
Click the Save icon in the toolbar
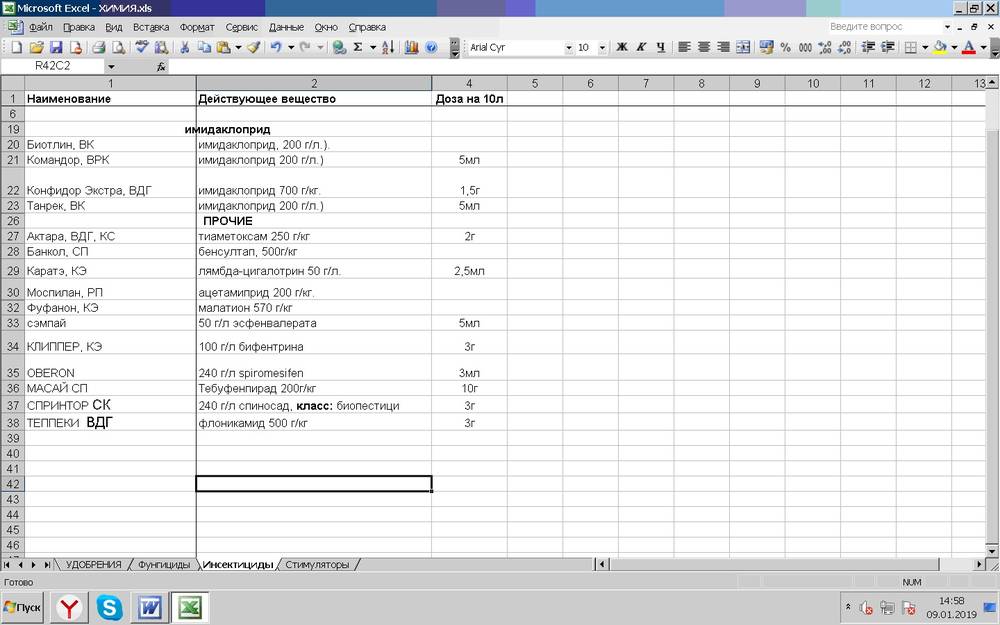pyautogui.click(x=56, y=47)
